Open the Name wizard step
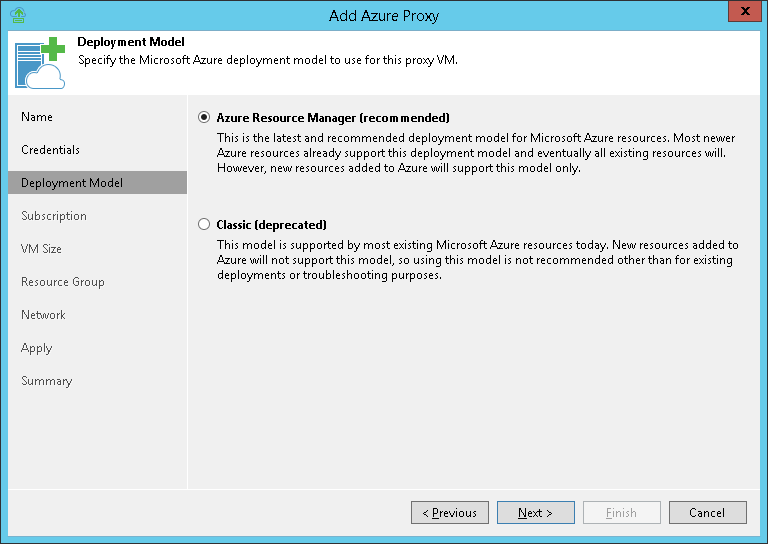Screen dimensions: 768x544 click(x=37, y=117)
